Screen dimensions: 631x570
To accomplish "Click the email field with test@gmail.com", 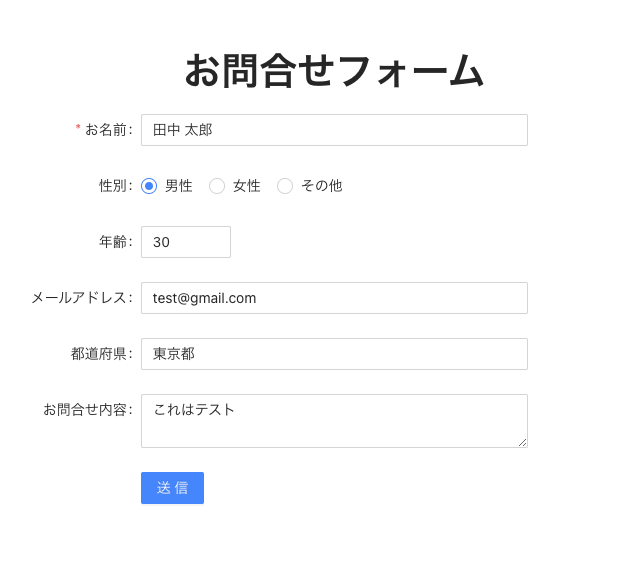I will [x=334, y=298].
